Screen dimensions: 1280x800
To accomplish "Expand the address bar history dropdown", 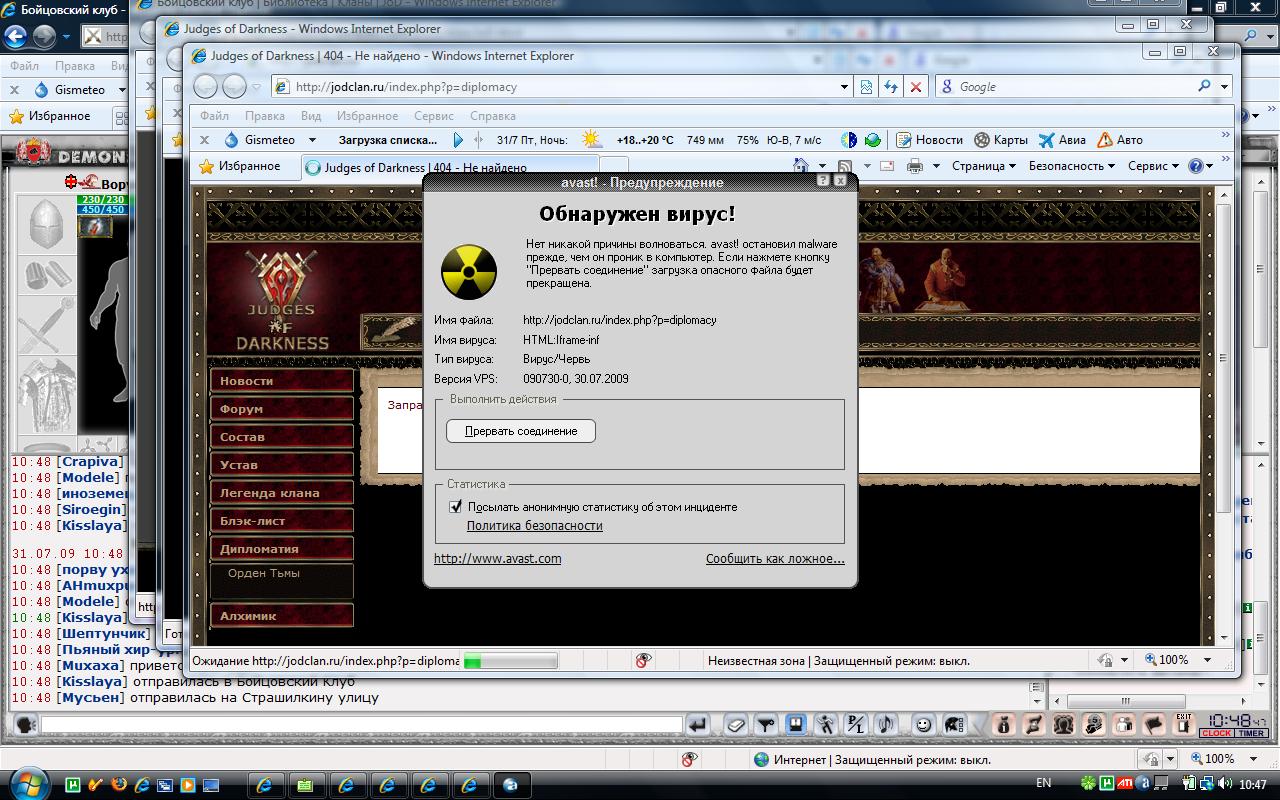I will (x=845, y=87).
